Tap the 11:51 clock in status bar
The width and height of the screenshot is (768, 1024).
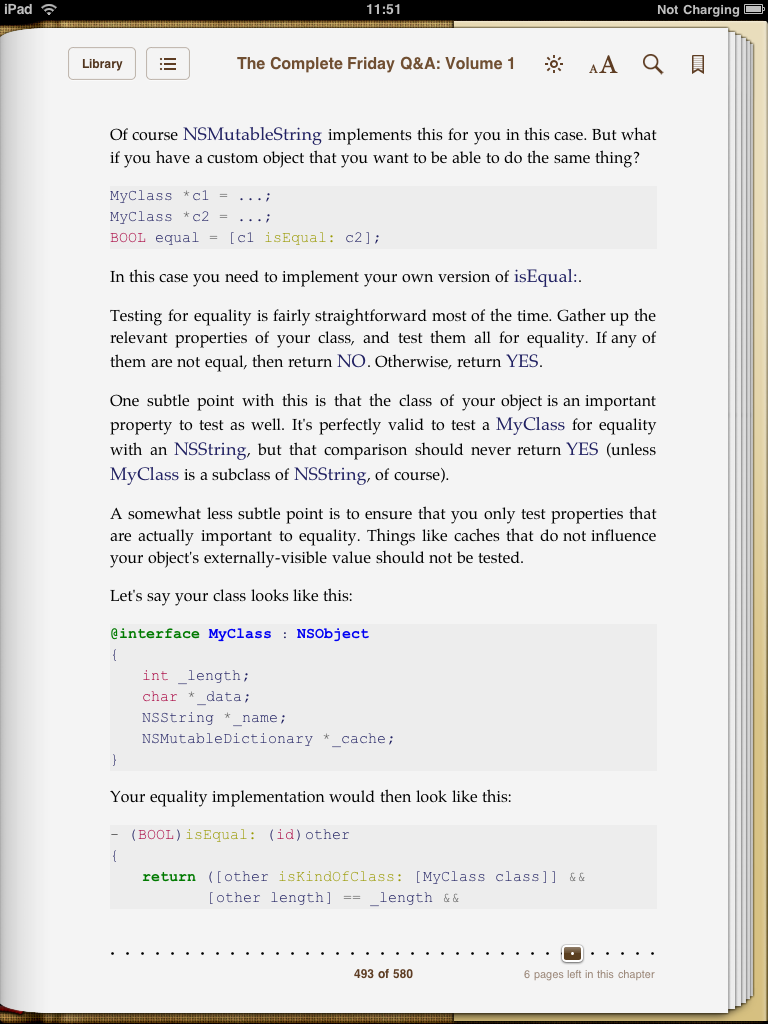point(383,9)
